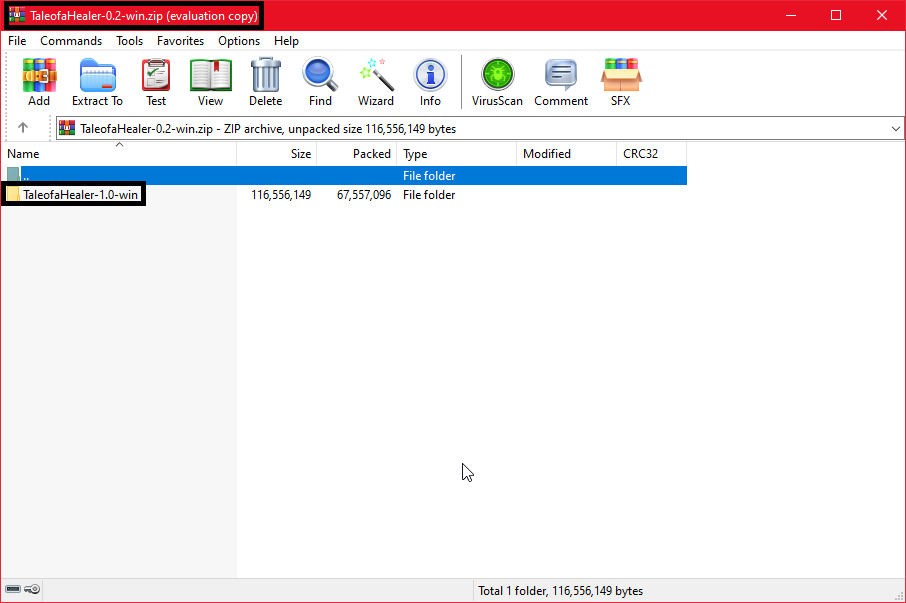Close the WinRAR window

coord(882,16)
